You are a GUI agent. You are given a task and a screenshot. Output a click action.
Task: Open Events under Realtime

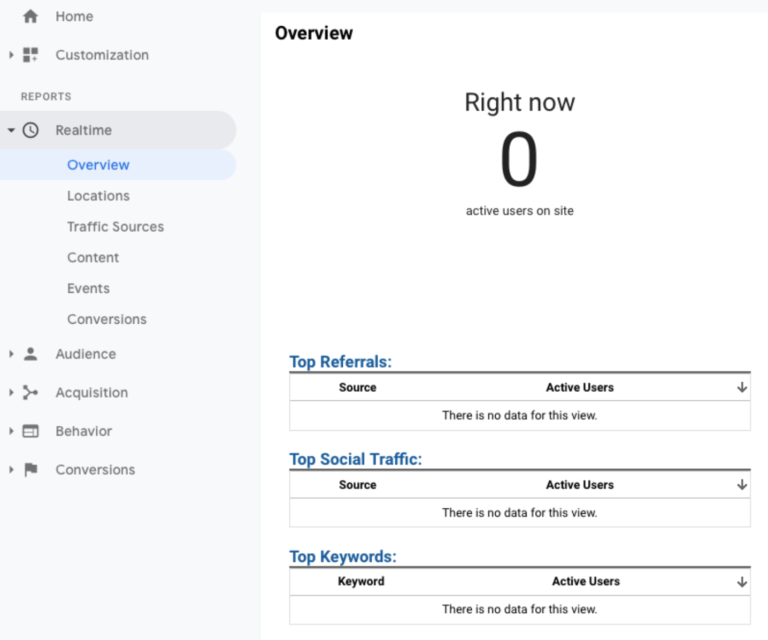(x=88, y=288)
